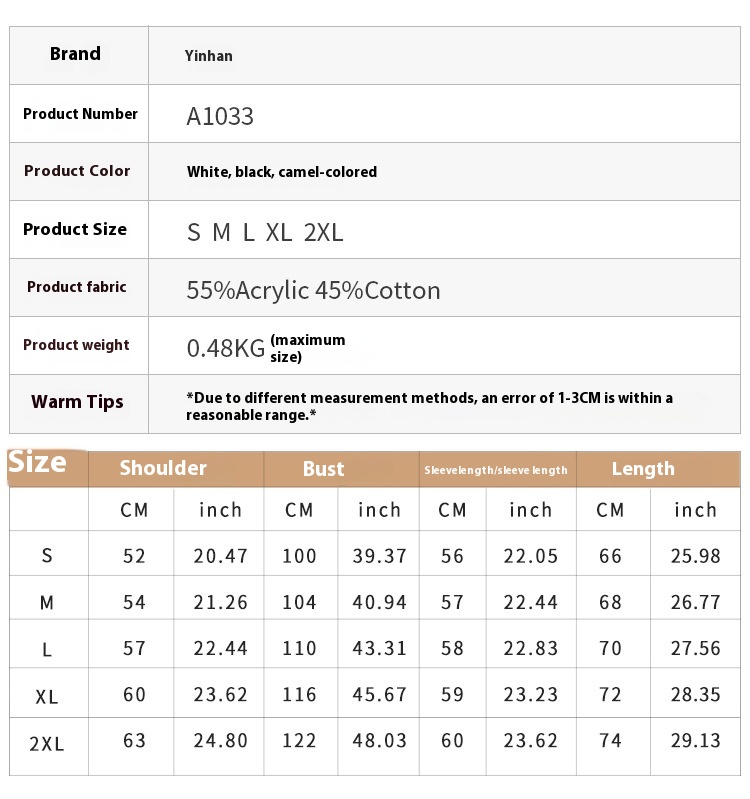Click the Brand label cell

pos(76,54)
